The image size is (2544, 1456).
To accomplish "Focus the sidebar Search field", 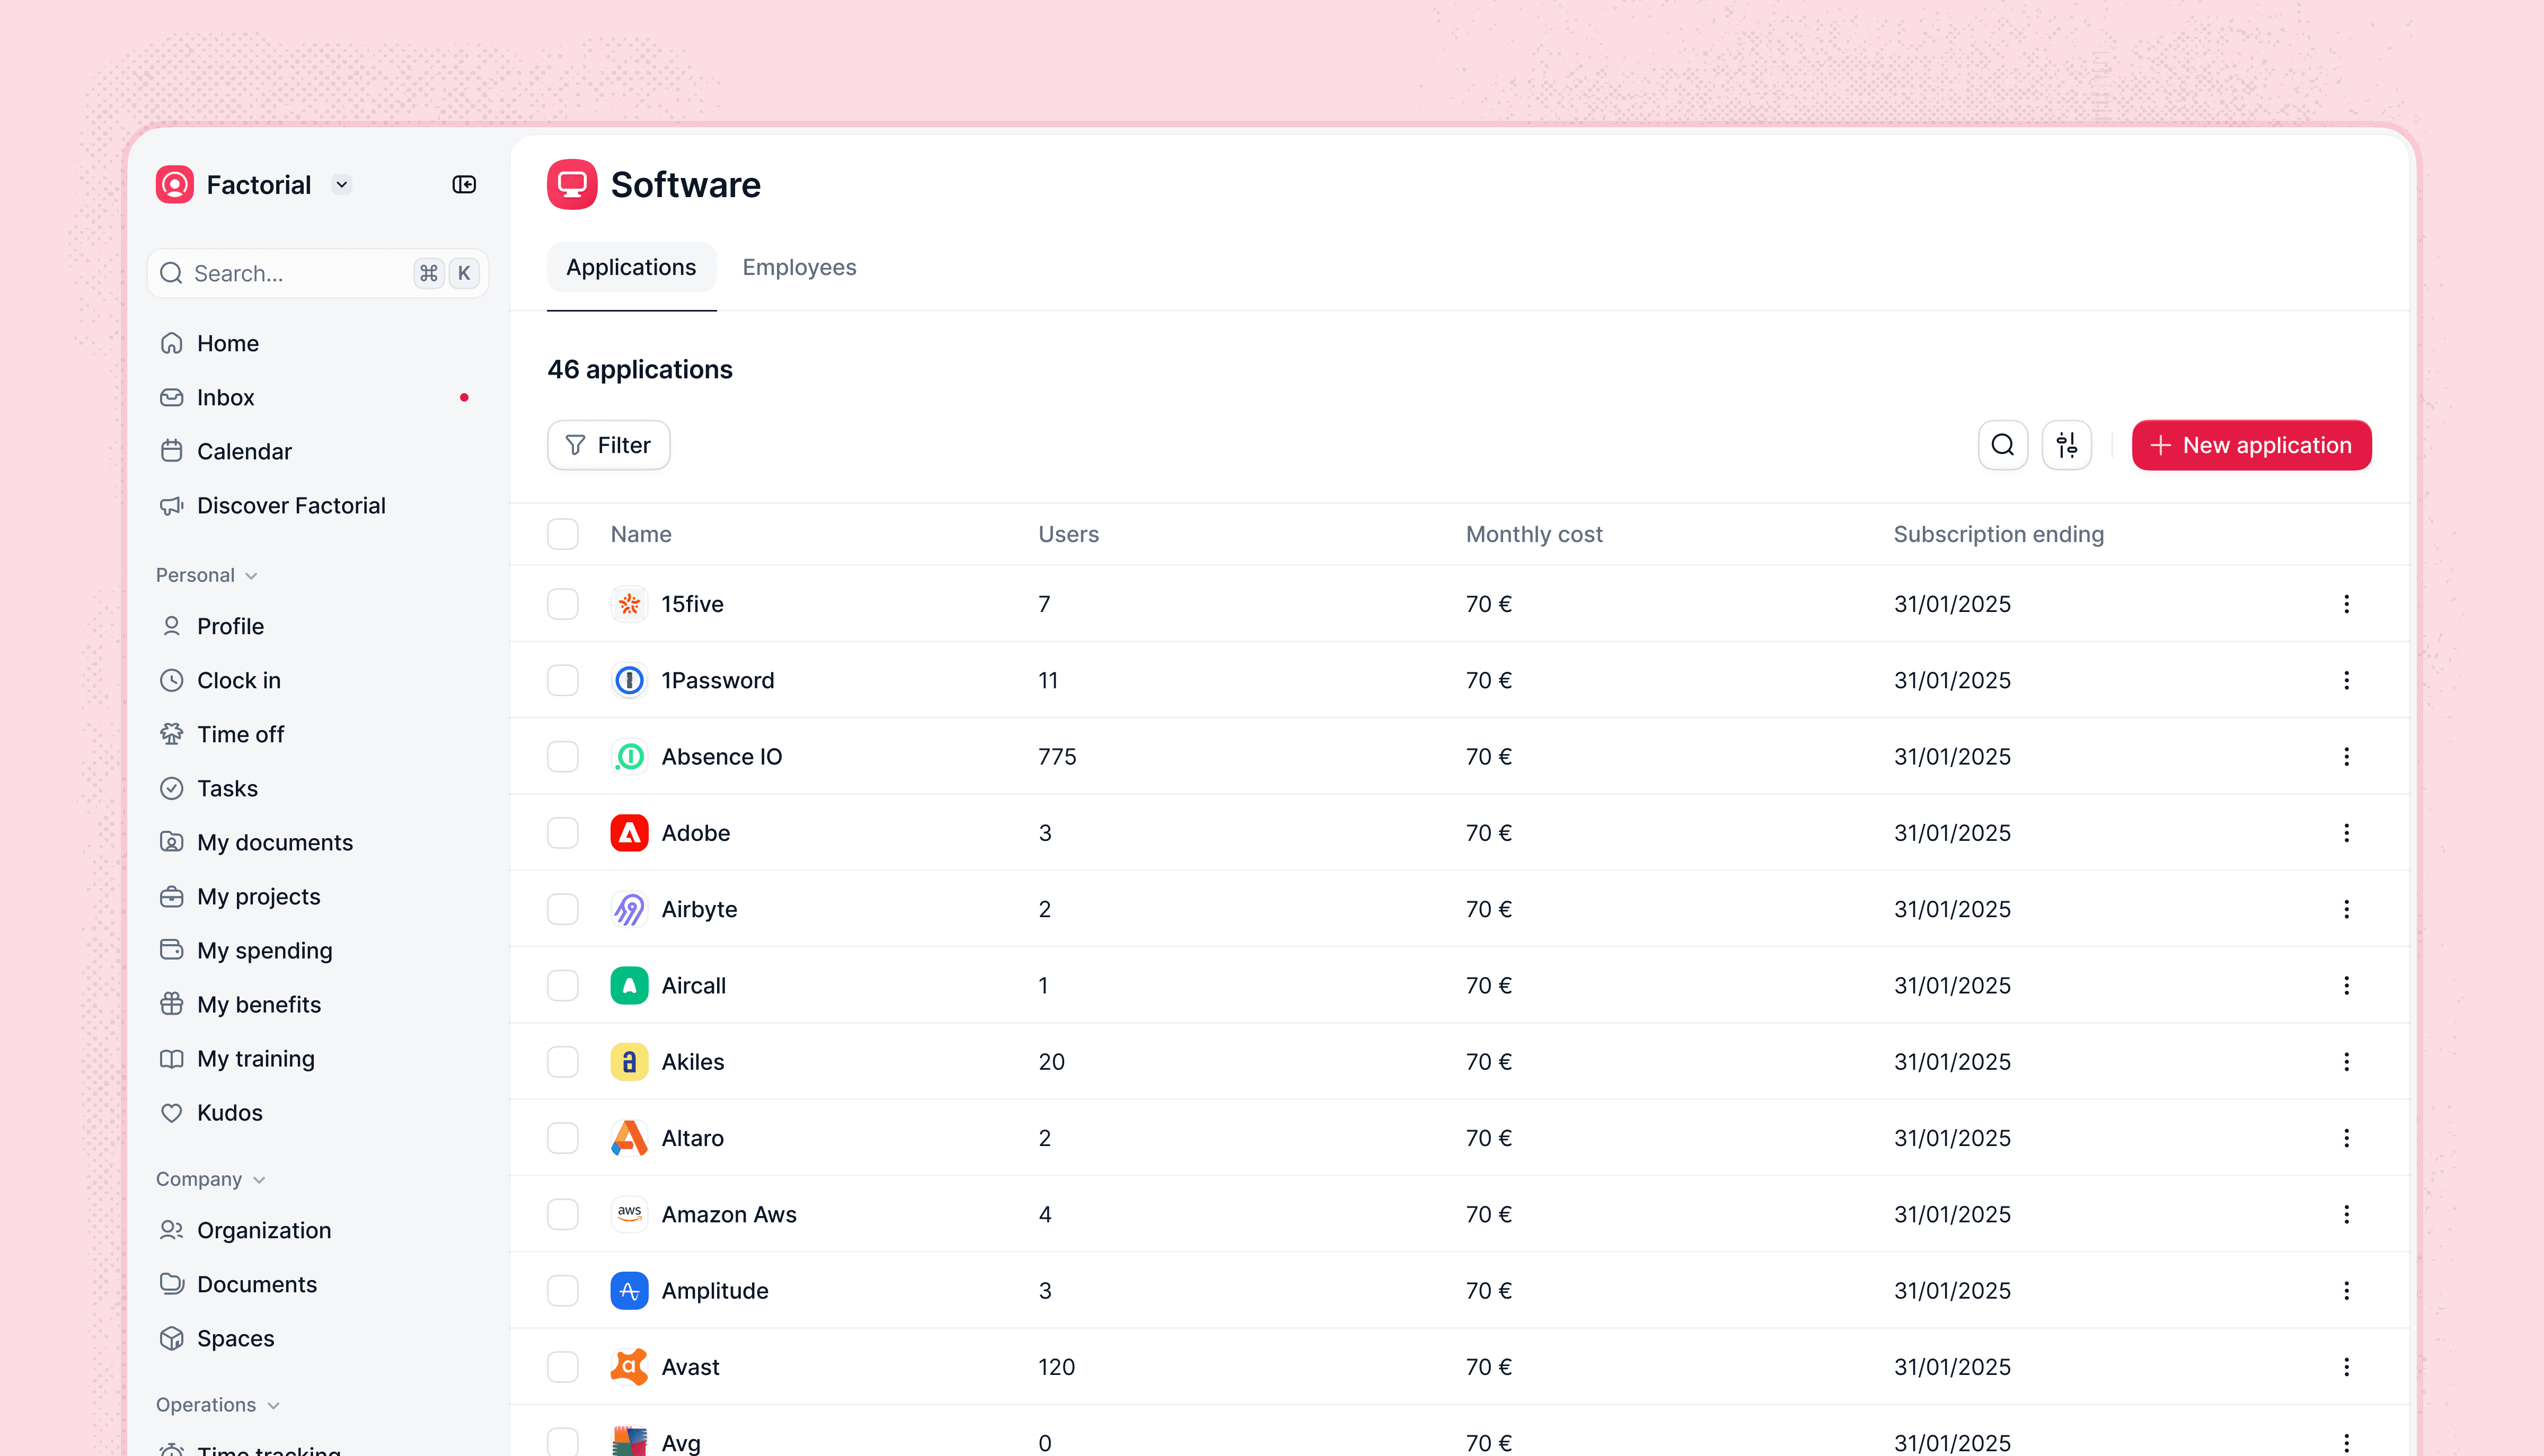I will point(317,274).
